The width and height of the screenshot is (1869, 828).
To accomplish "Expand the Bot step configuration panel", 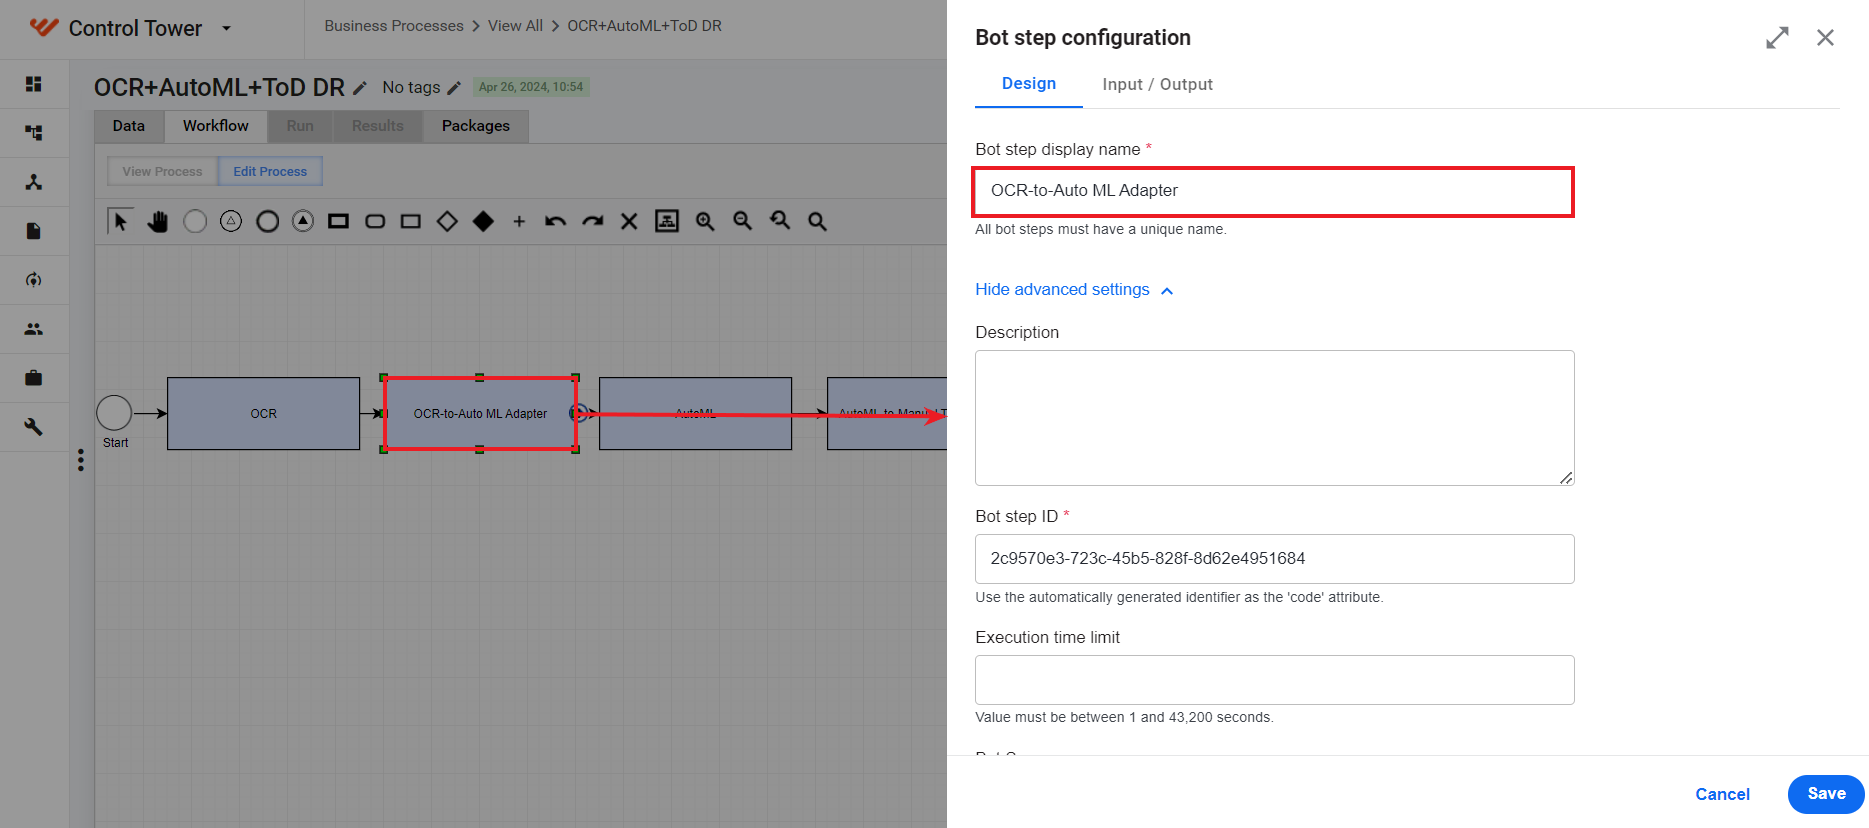I will click(1777, 38).
